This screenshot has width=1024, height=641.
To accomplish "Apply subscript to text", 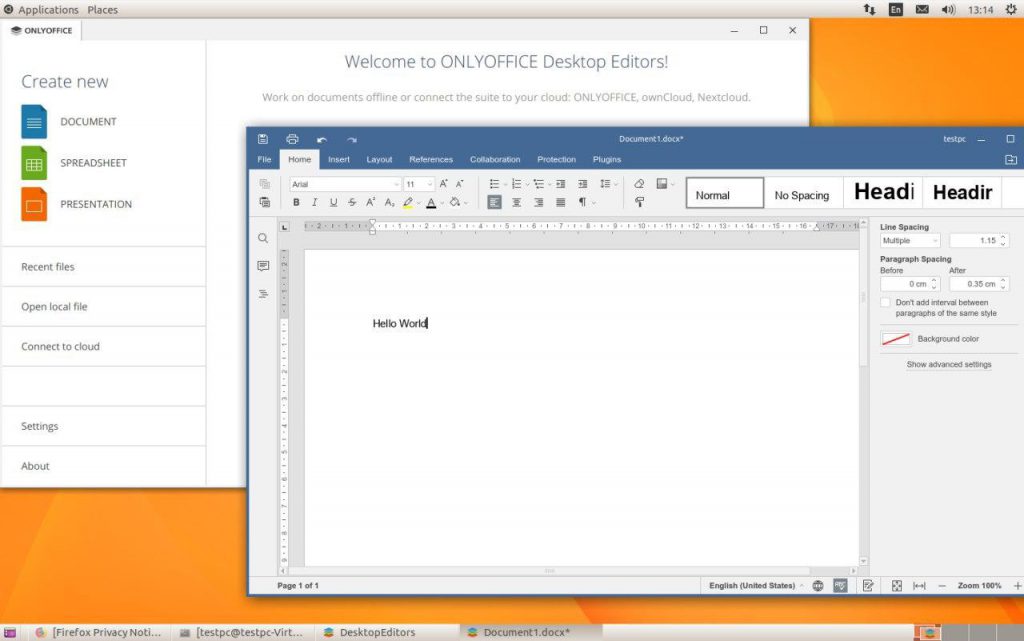I will click(x=389, y=202).
